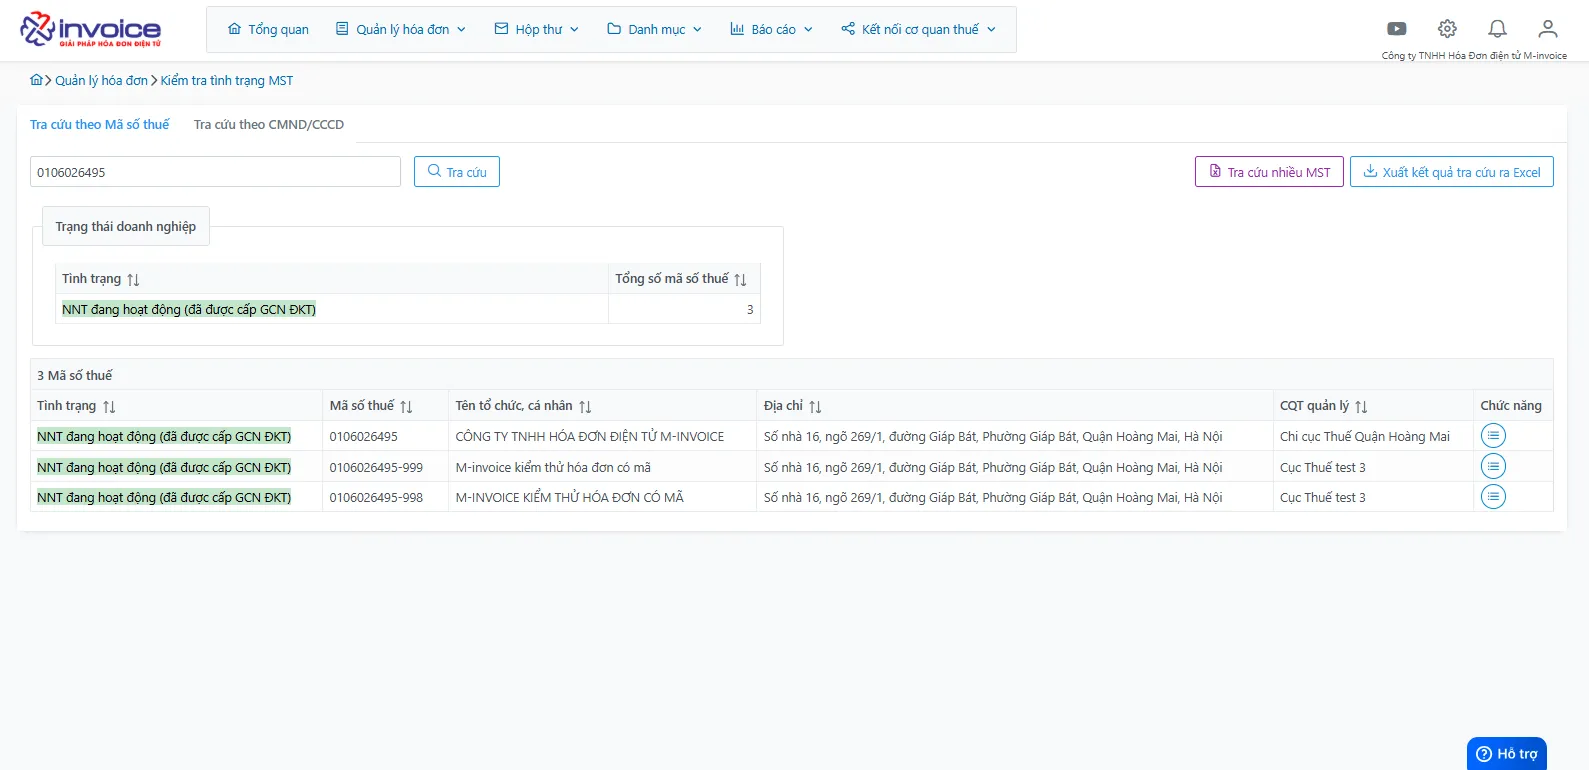Sort summary table by Tình trạng arrows
Image resolution: width=1589 pixels, height=770 pixels.
tap(133, 280)
